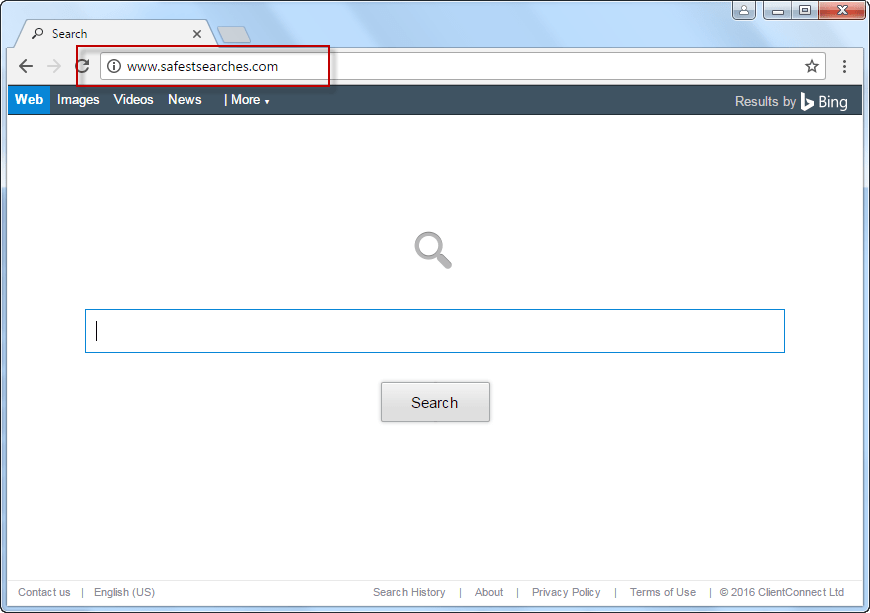Close the Search tab
The image size is (870, 613).
pyautogui.click(x=197, y=34)
